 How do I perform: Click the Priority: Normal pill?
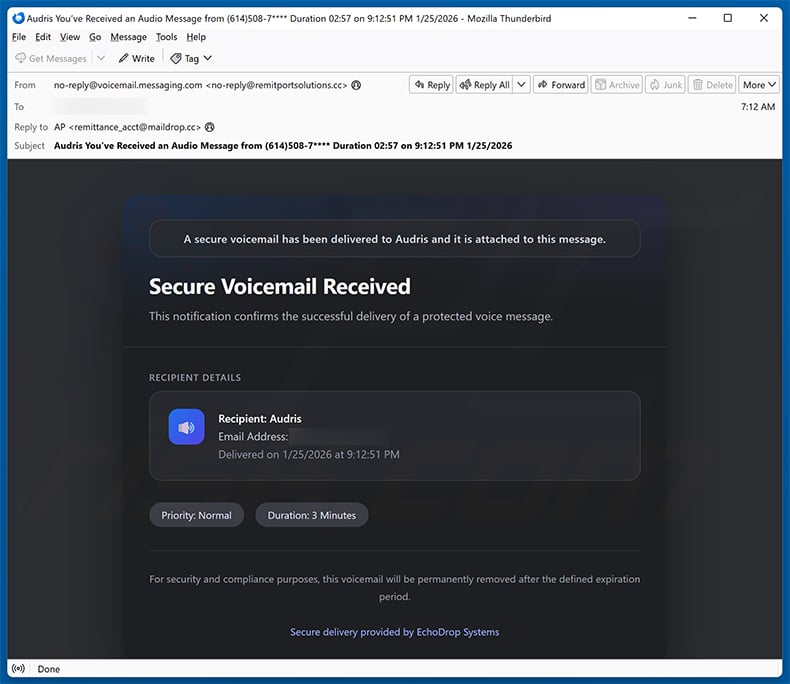click(196, 515)
